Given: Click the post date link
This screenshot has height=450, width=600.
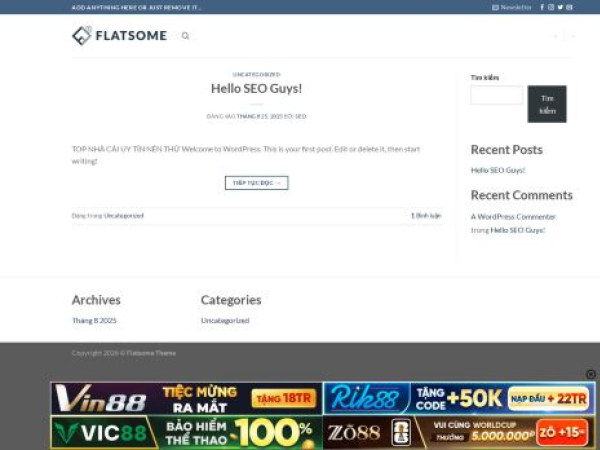Looking at the screenshot, I should point(259,116).
